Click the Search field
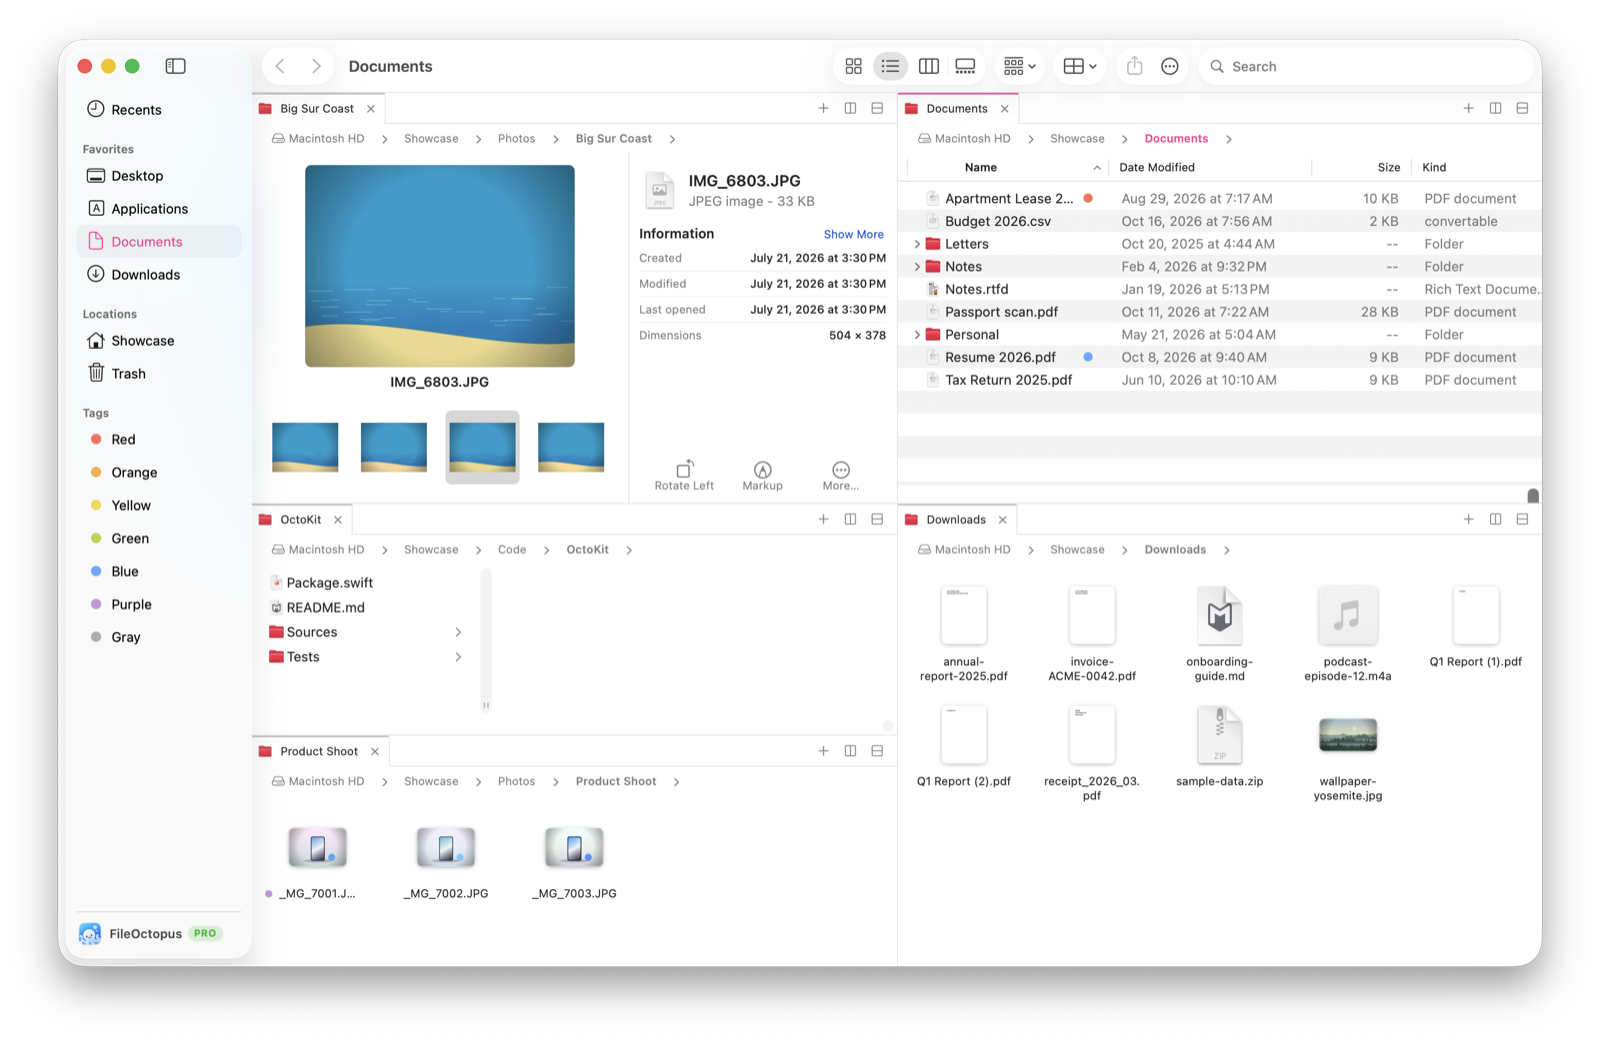The height and width of the screenshot is (1043, 1600). (1365, 66)
